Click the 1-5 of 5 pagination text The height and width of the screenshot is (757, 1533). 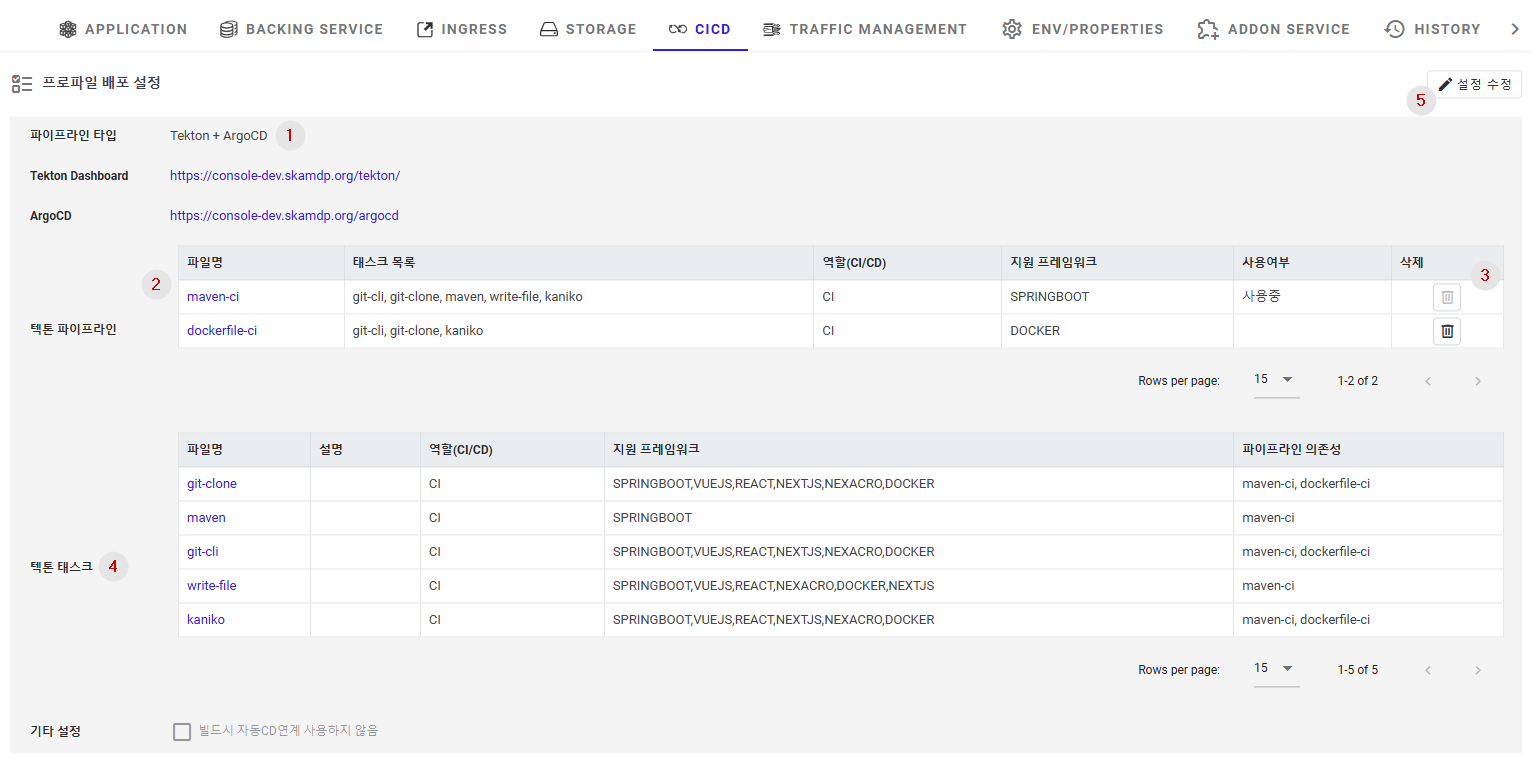coord(1358,669)
